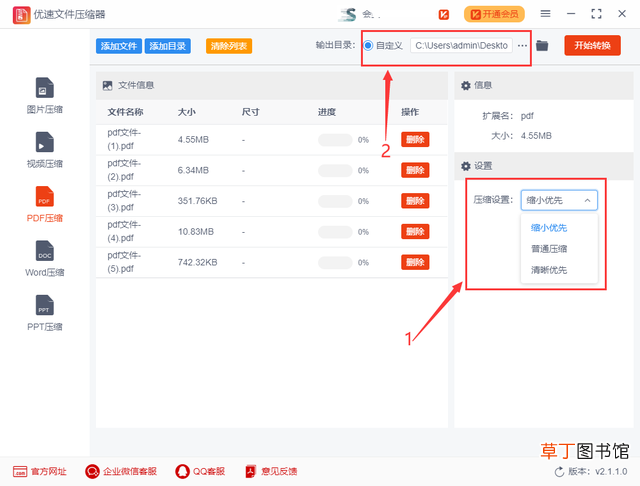Click 开通会员 membership button

[x=494, y=14]
